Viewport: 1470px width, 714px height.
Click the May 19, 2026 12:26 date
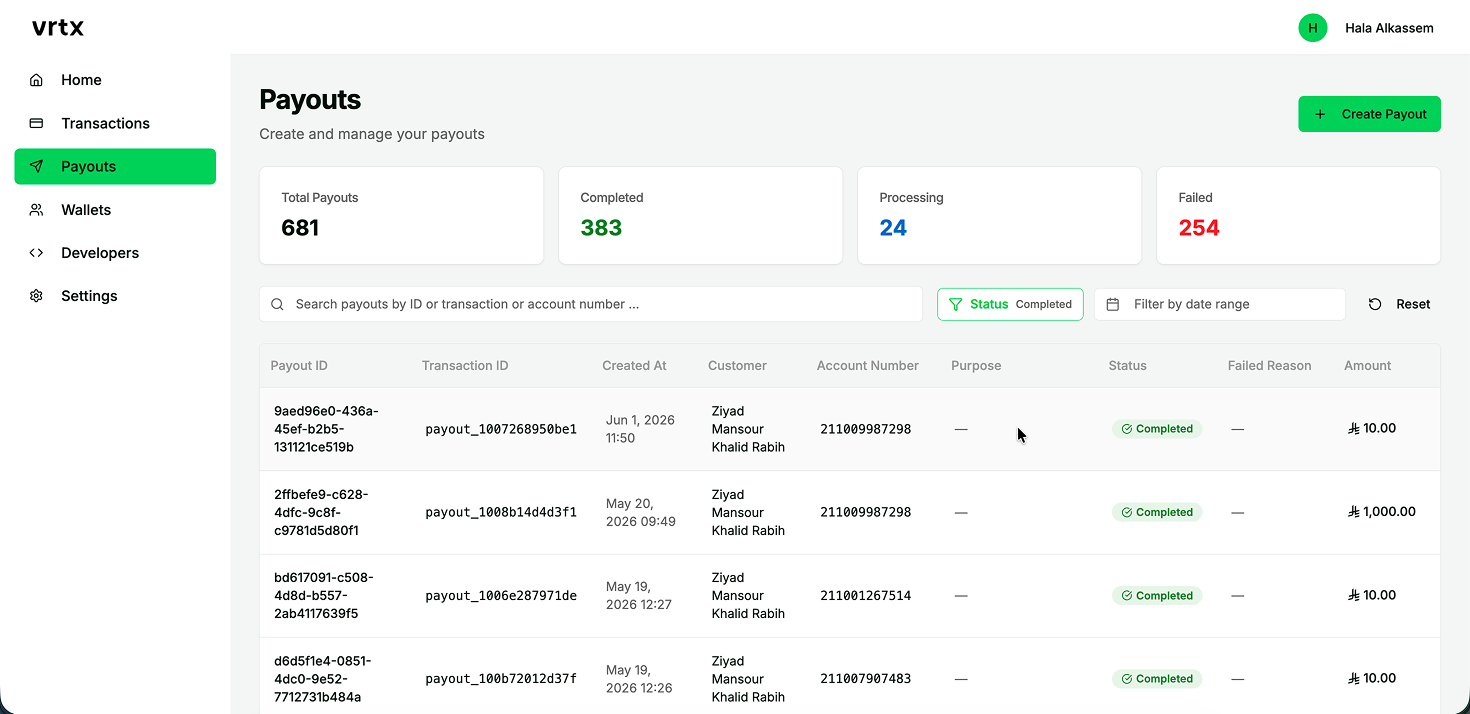tap(639, 679)
